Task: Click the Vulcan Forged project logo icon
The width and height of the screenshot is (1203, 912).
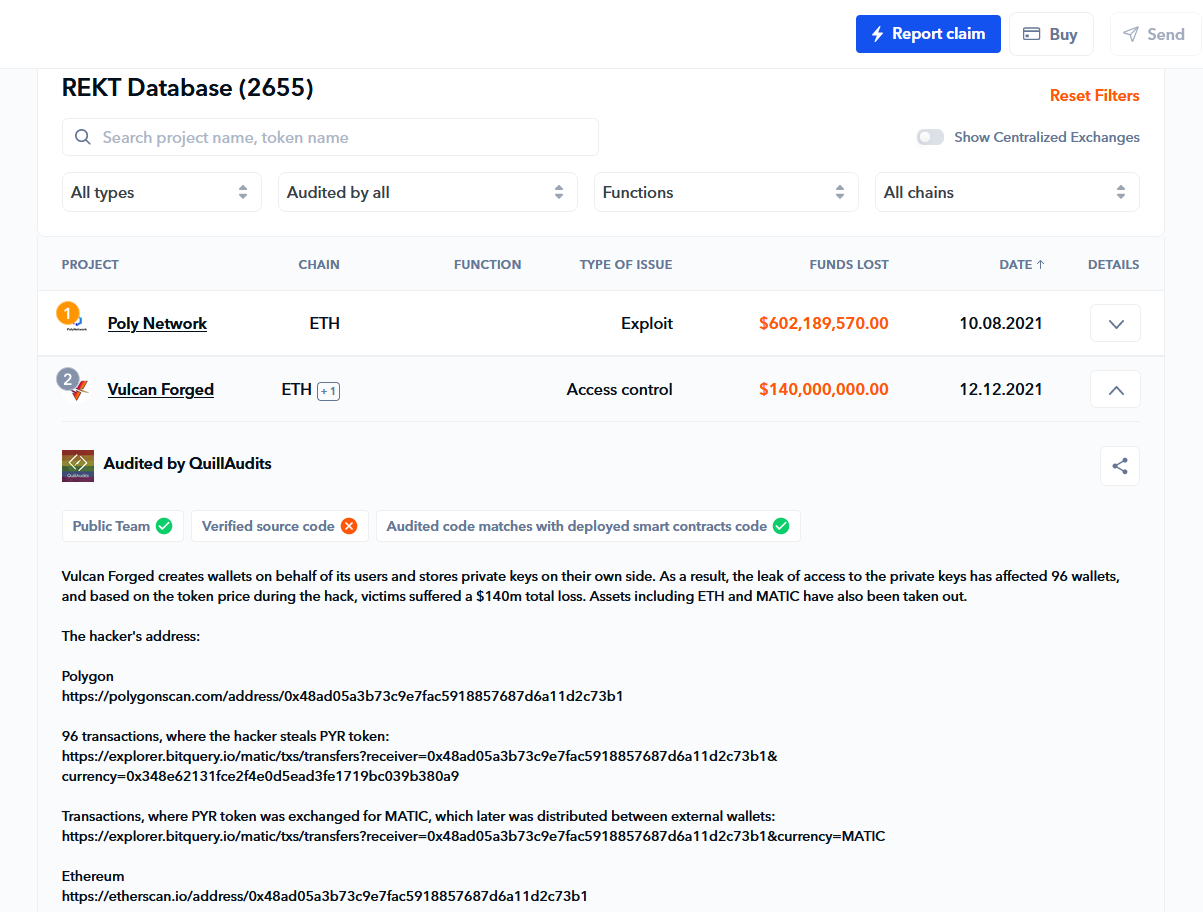Action: click(77, 389)
